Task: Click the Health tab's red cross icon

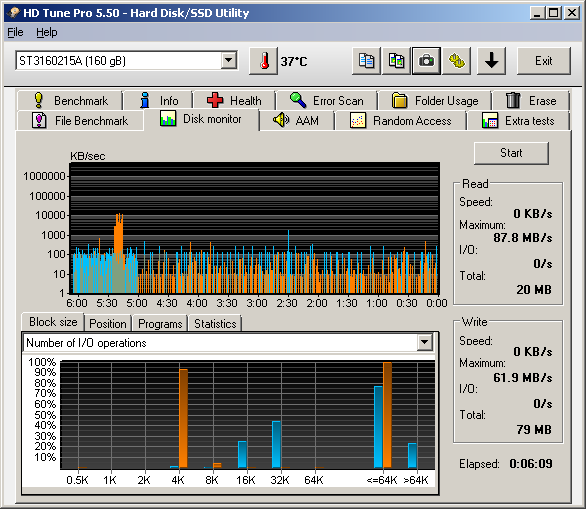Action: click(x=215, y=100)
